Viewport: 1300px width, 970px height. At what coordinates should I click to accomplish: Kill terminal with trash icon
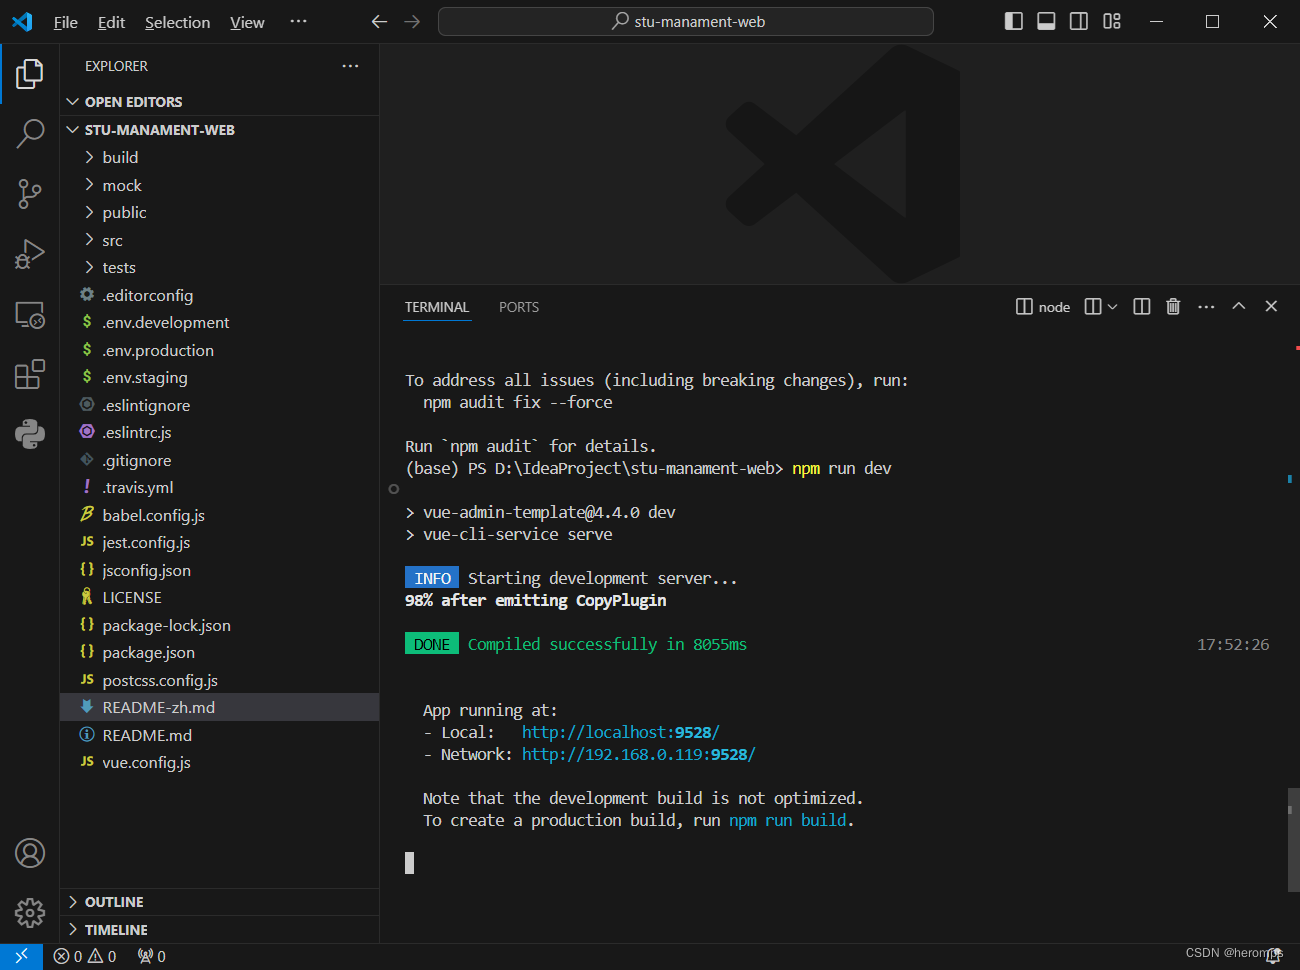(1173, 307)
